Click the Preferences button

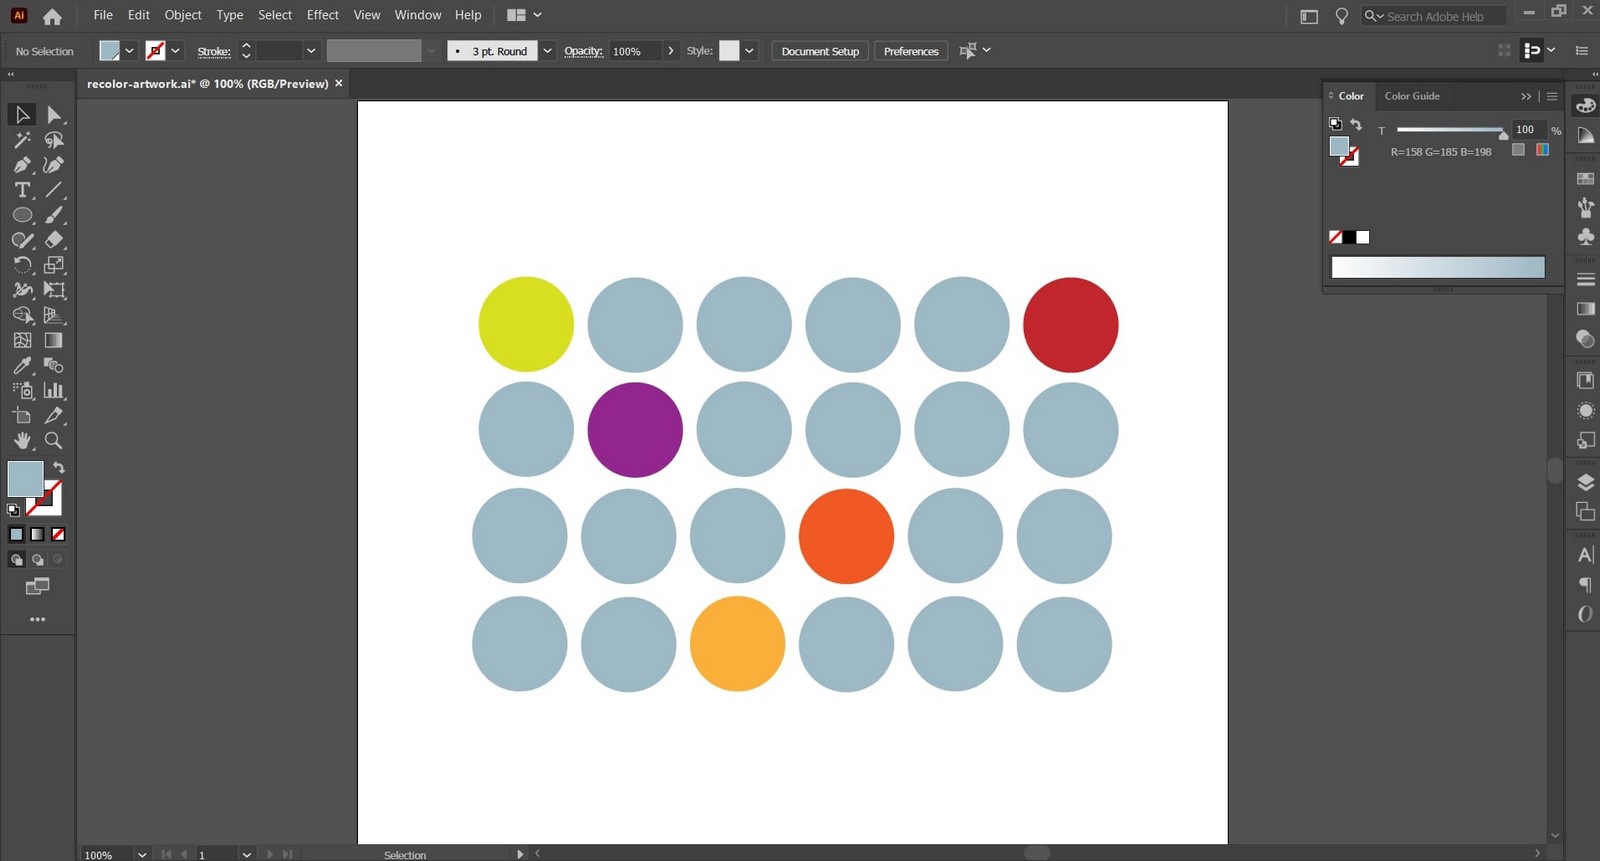911,51
